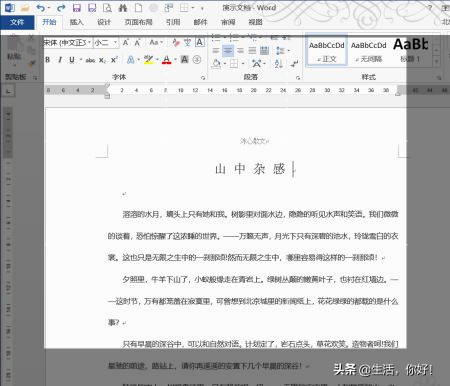The height and width of the screenshot is (386, 450).
Task: Toggle Strikethrough abc button
Action: coord(90,60)
